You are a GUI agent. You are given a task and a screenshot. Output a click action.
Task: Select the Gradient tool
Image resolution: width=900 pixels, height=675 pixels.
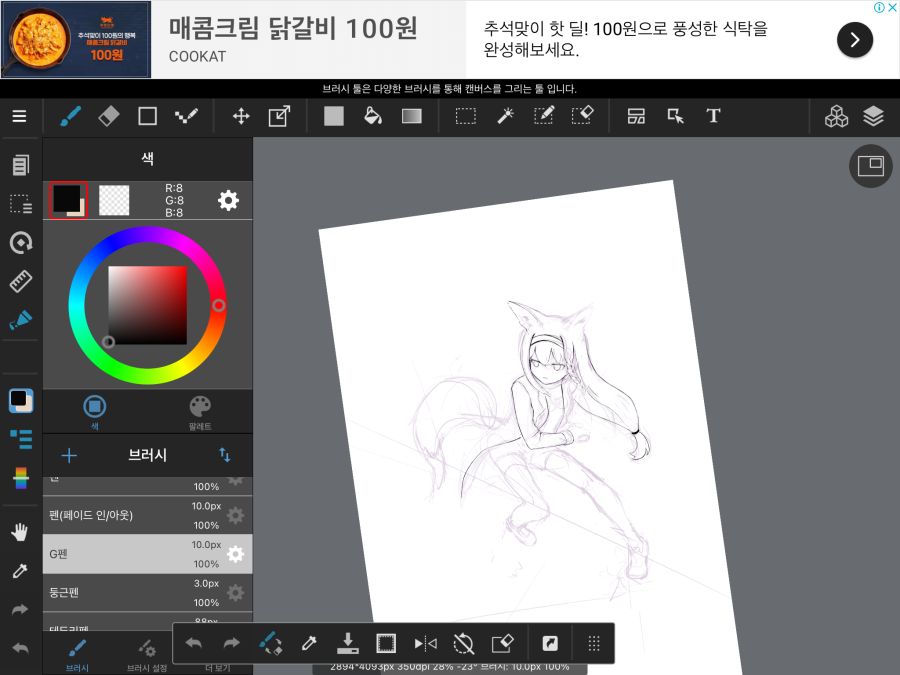(x=412, y=117)
